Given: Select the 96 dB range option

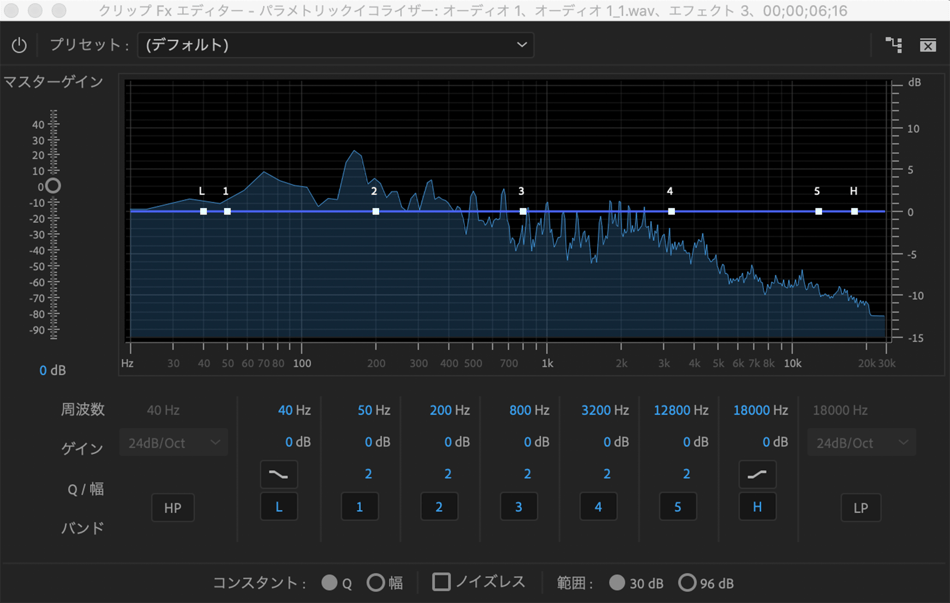Looking at the screenshot, I should click(687, 582).
